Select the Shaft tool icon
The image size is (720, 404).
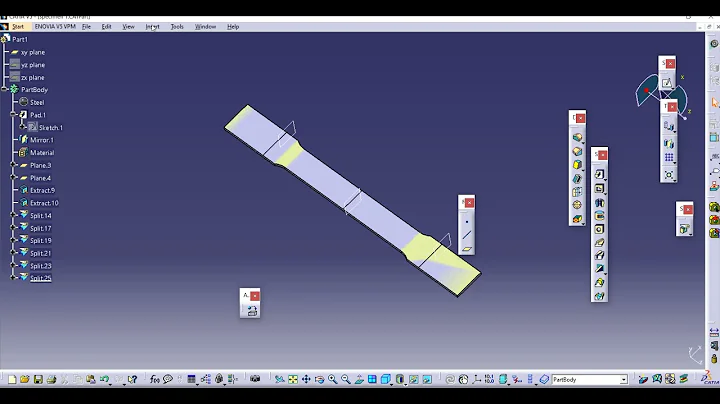(599, 202)
